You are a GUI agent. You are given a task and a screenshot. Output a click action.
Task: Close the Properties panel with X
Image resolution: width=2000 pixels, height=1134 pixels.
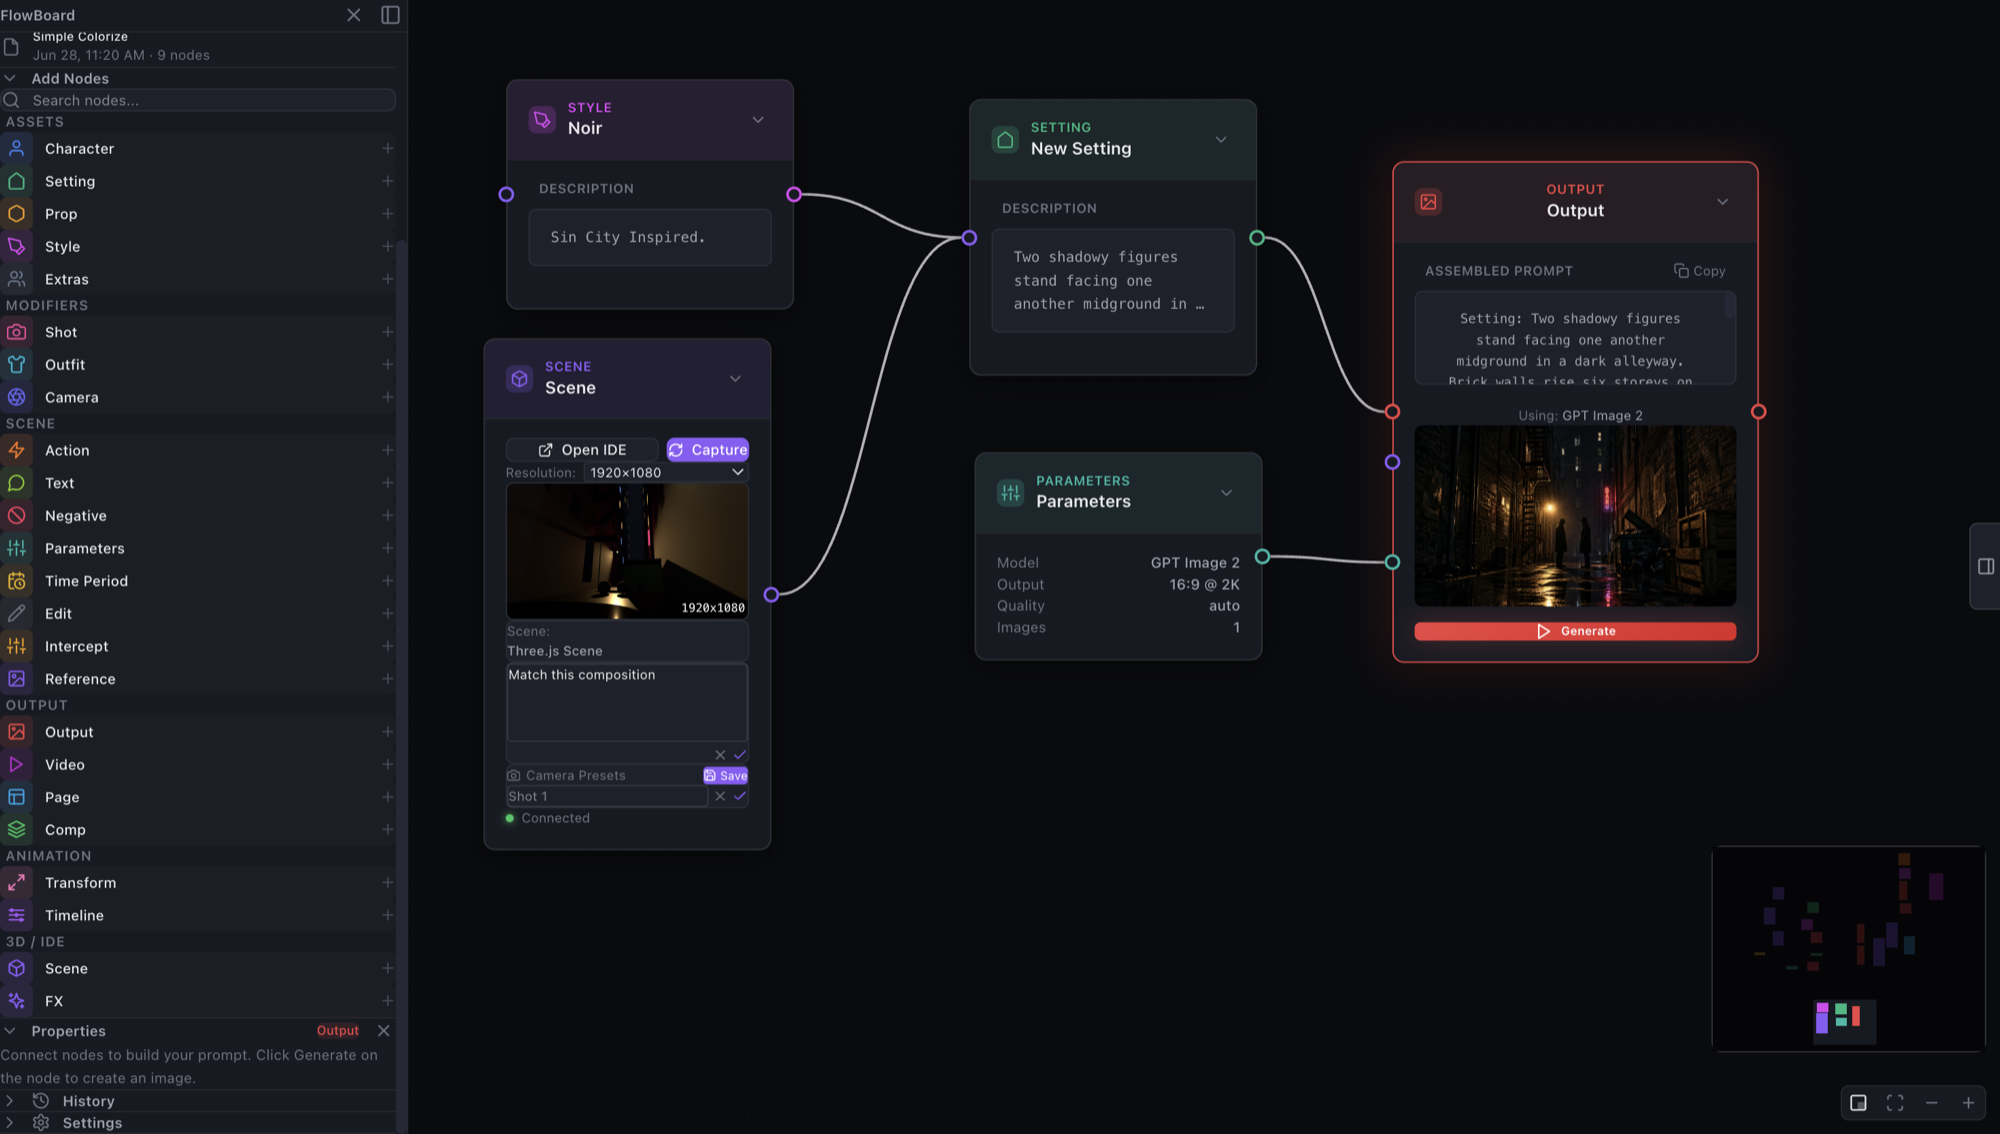(384, 1031)
